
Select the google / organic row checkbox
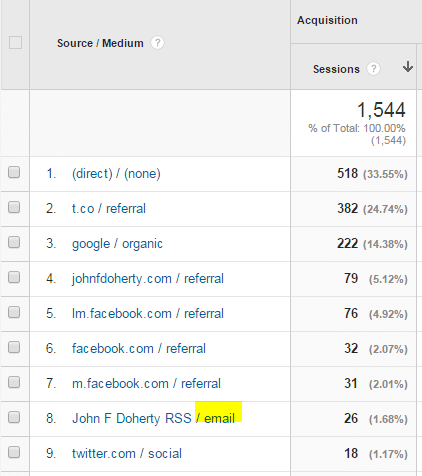coord(14,243)
